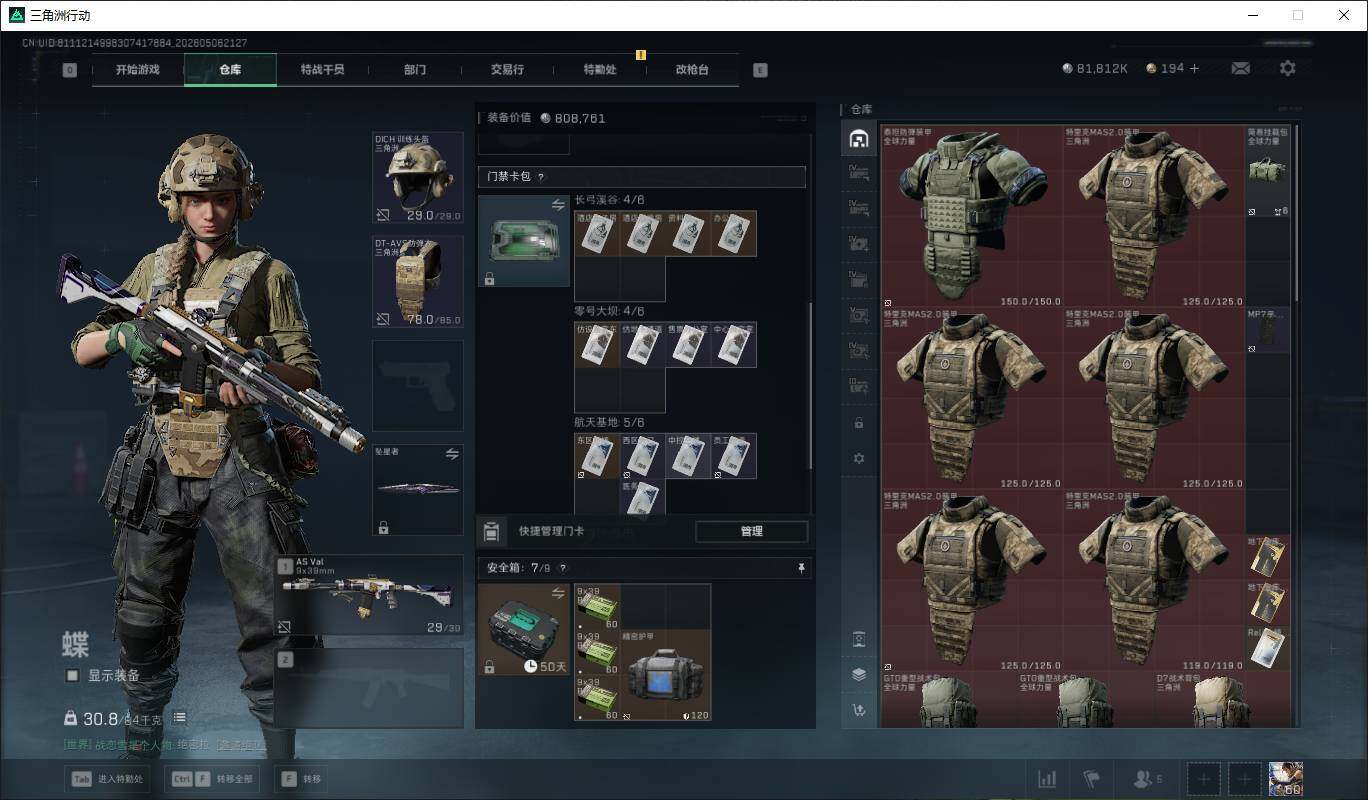Viewport: 1368px width, 800px height.
Task: Open the settings gear in top bar
Action: tap(1288, 68)
